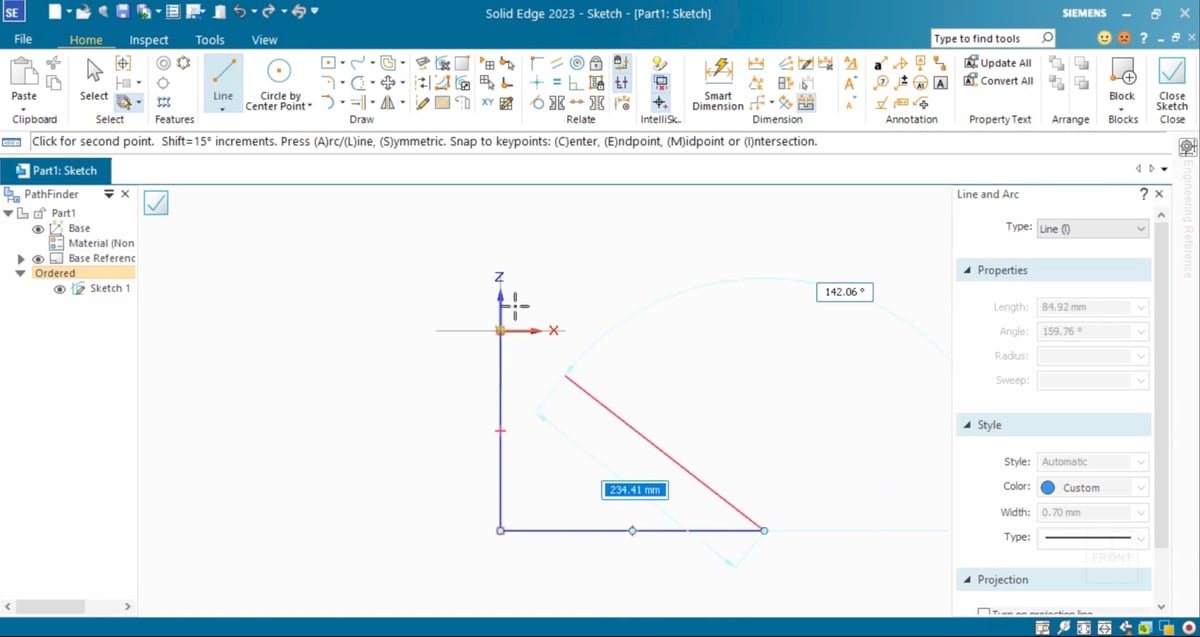Toggle visibility eye of Base

tap(38, 229)
